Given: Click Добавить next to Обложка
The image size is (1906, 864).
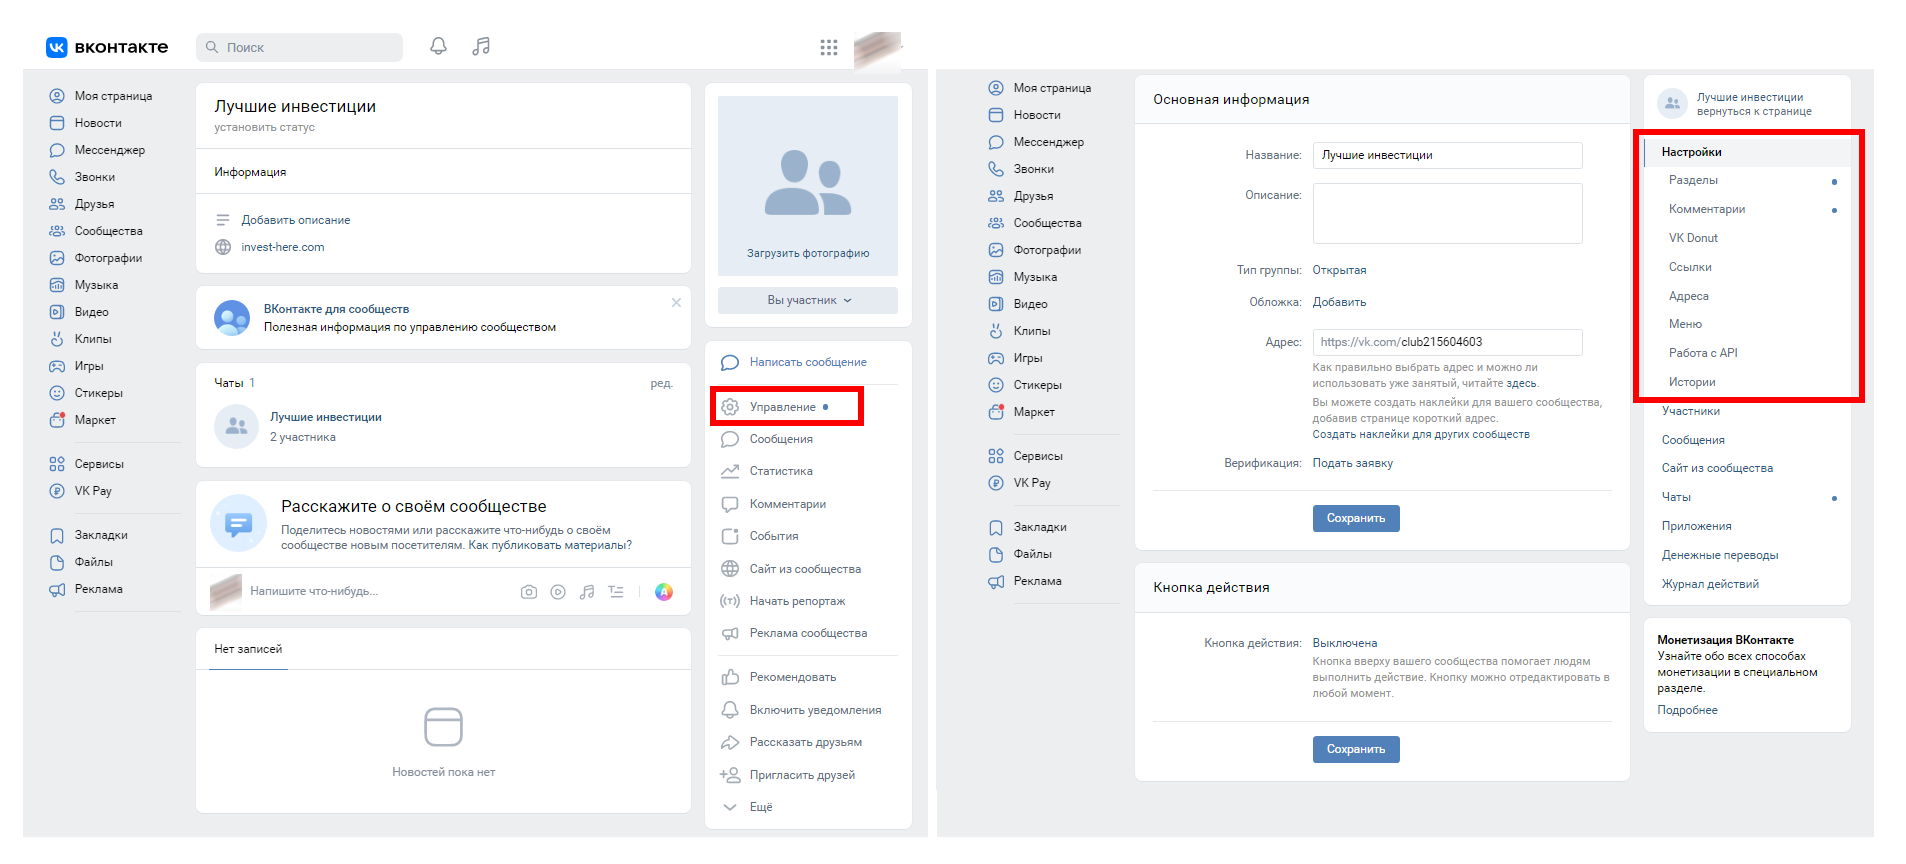Looking at the screenshot, I should pos(1339,302).
